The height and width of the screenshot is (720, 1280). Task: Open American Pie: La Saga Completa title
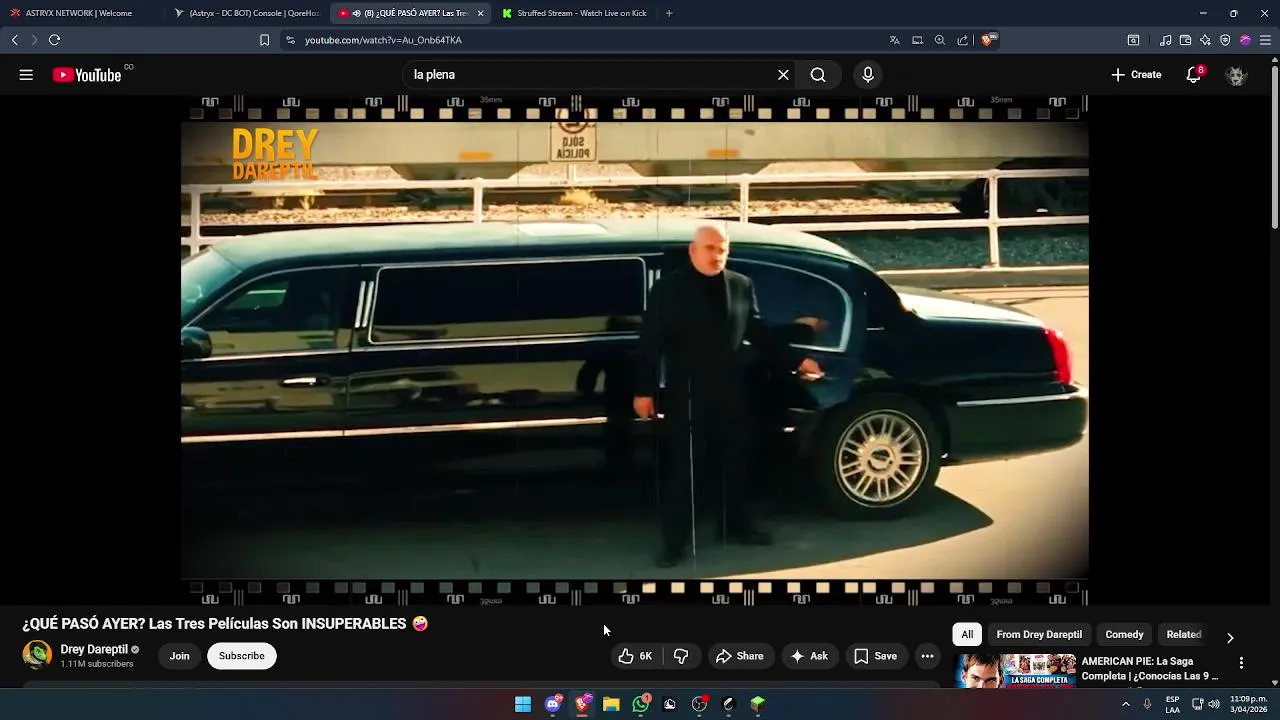point(1151,669)
